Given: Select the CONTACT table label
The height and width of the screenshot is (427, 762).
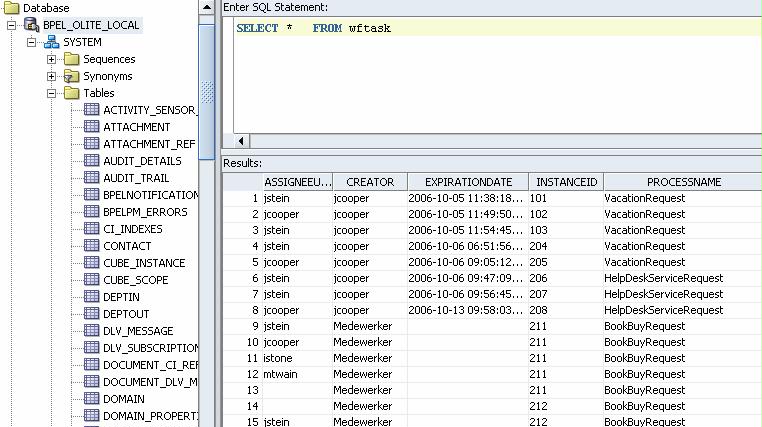Looking at the screenshot, I should click(127, 246).
